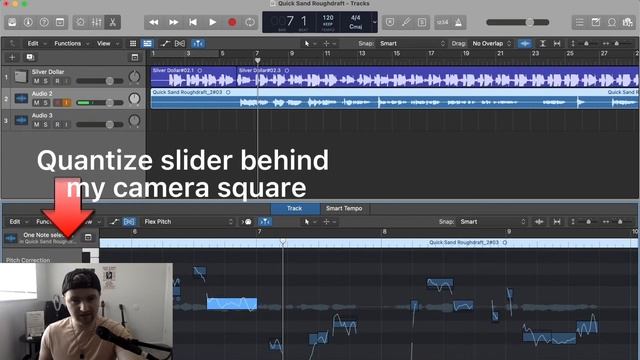
Task: Click the Silver Dollar pan knob
Action: point(134,76)
